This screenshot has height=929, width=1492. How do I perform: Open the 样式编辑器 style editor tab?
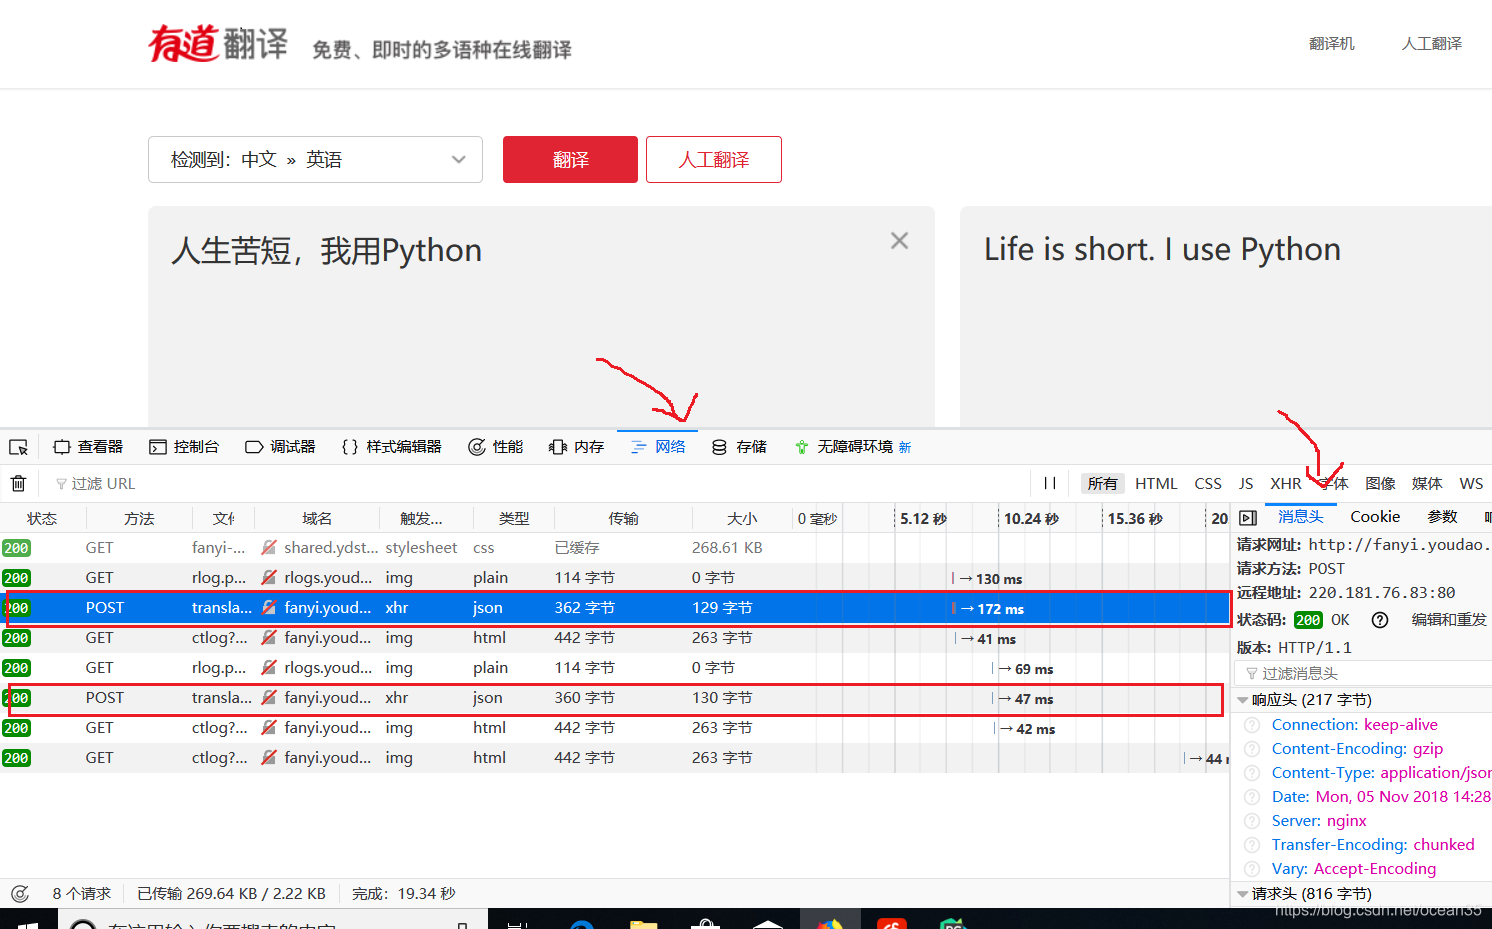(391, 447)
